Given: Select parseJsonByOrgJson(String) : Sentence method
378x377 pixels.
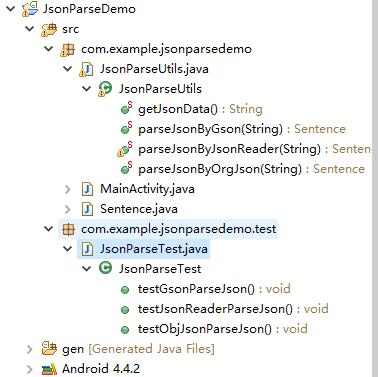Looking at the screenshot, I should click(251, 169).
